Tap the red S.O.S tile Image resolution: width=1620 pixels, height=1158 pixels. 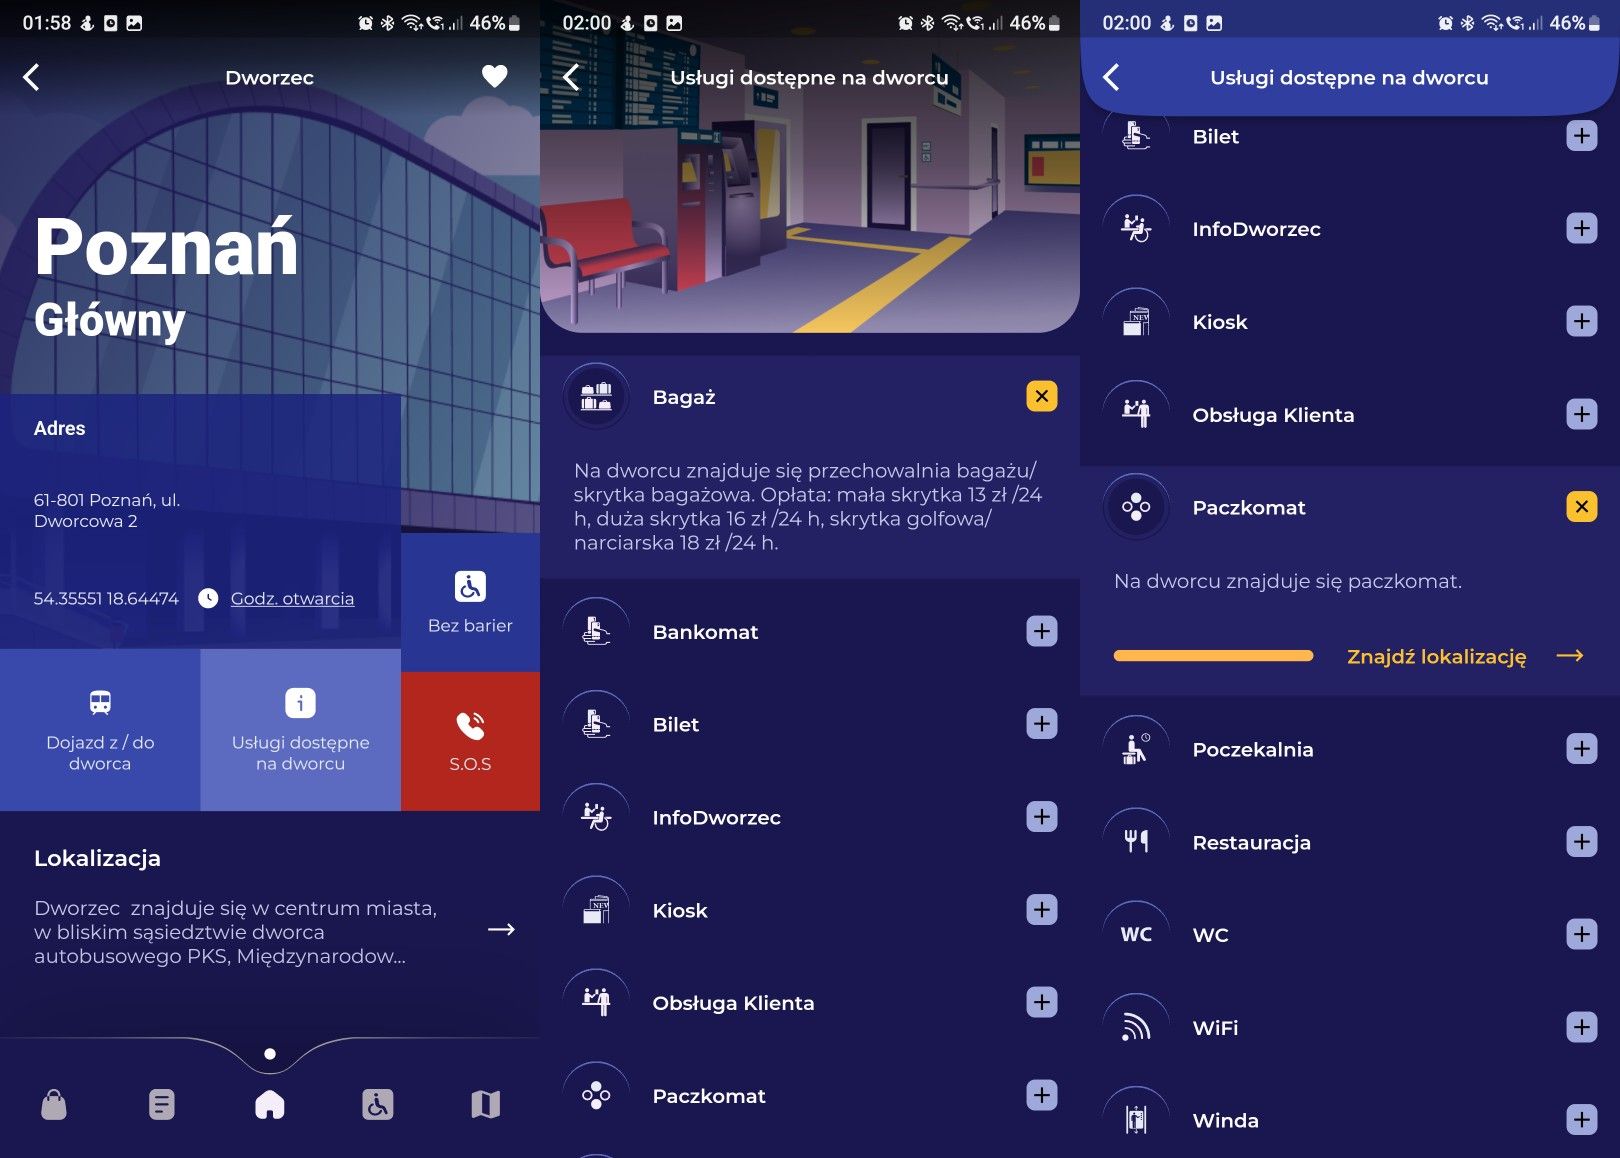click(470, 741)
